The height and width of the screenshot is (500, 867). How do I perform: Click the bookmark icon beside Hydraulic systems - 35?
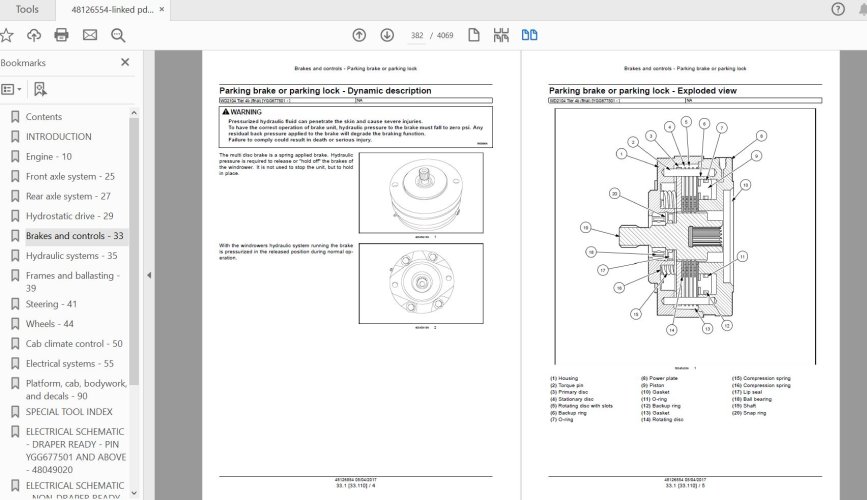(x=15, y=256)
